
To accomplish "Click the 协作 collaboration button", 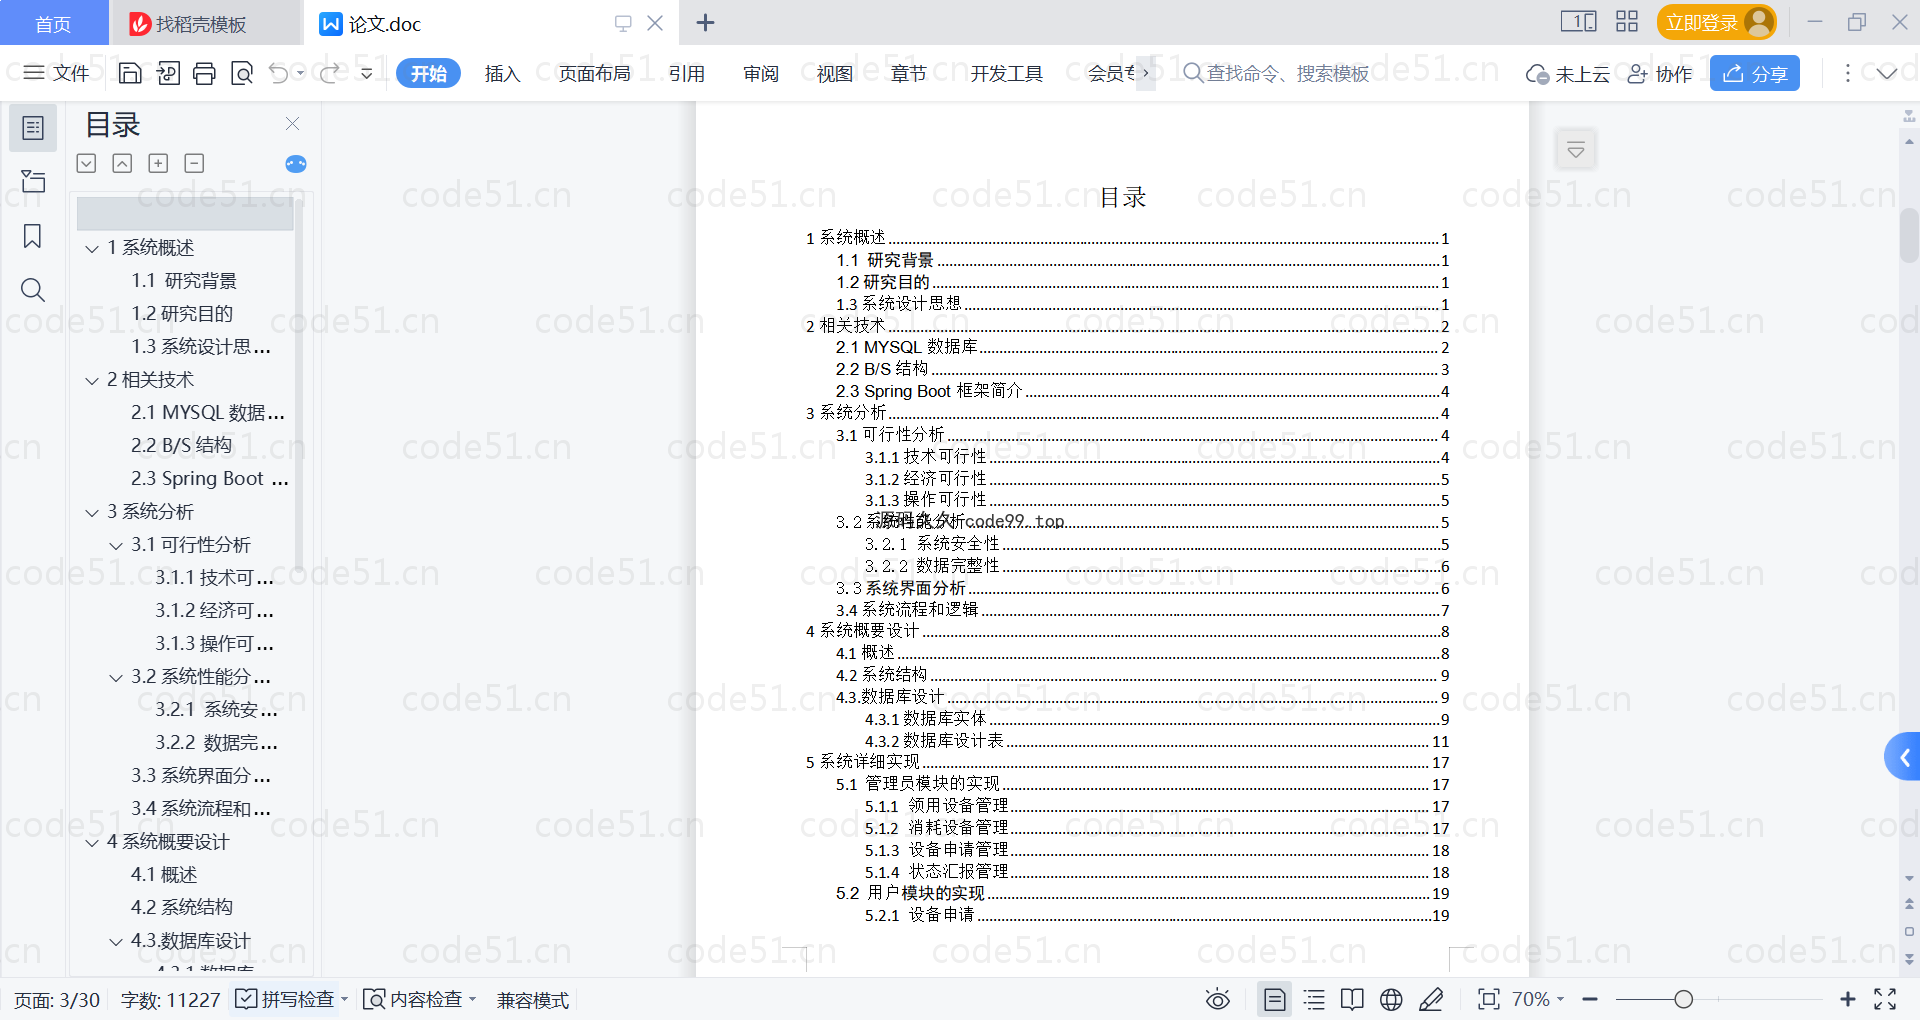I will coord(1660,73).
